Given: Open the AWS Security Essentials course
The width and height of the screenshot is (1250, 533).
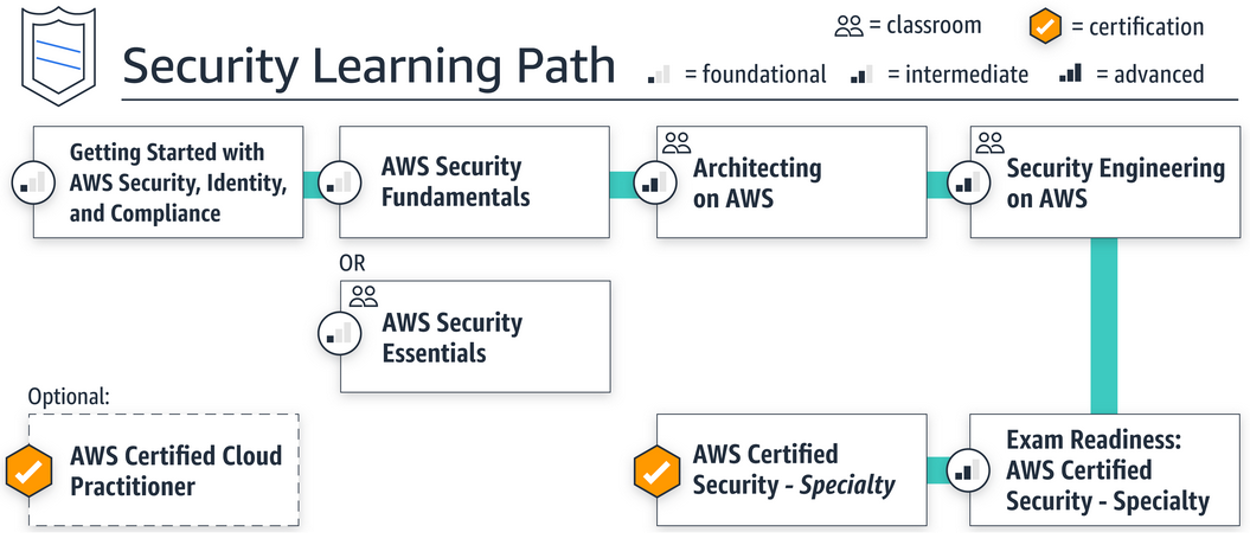Looking at the screenshot, I should 475,336.
